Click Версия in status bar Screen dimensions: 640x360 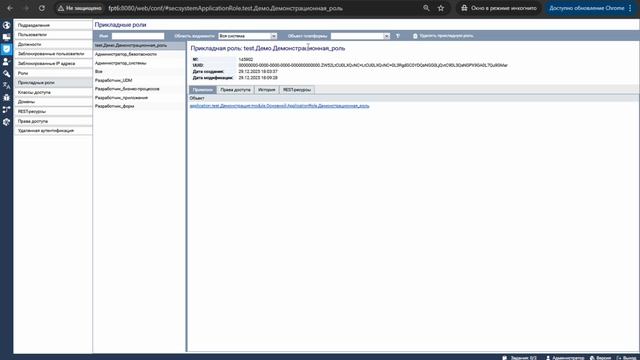pos(600,358)
